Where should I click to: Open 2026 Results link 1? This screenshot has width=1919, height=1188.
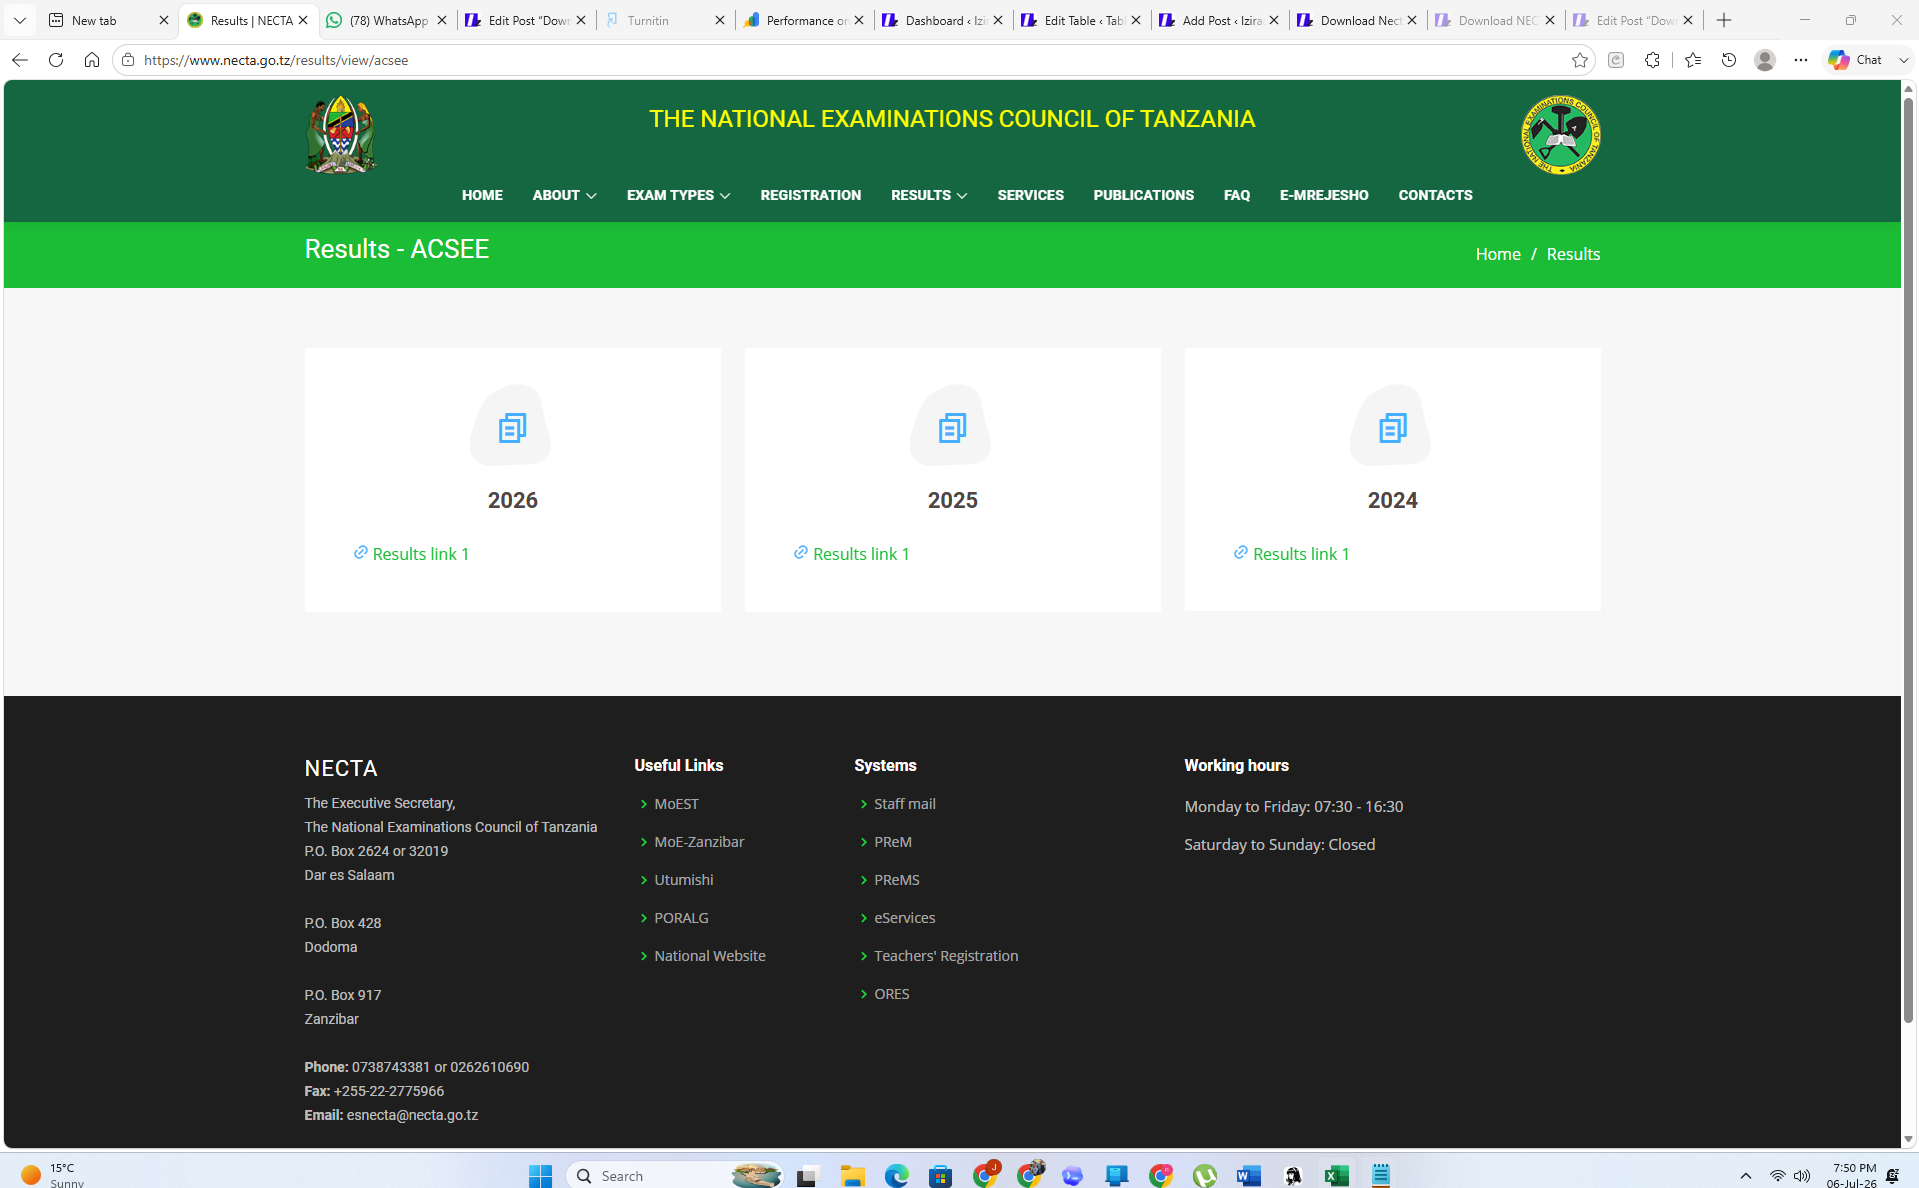pyautogui.click(x=420, y=554)
